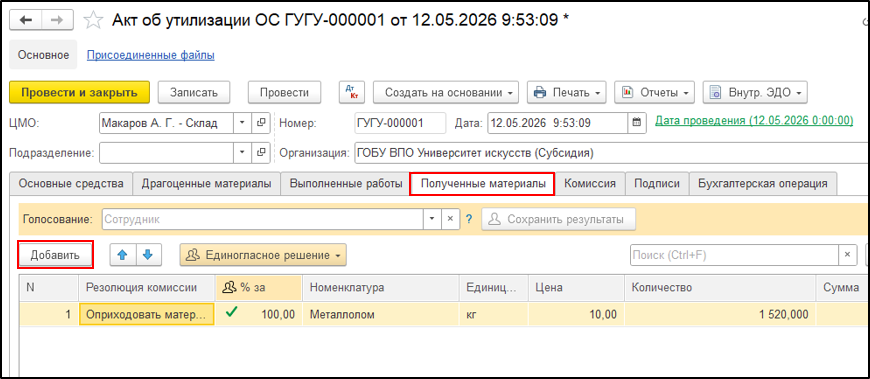The height and width of the screenshot is (379, 870).
Task: Click into the Дата field
Action: pyautogui.click(x=557, y=123)
